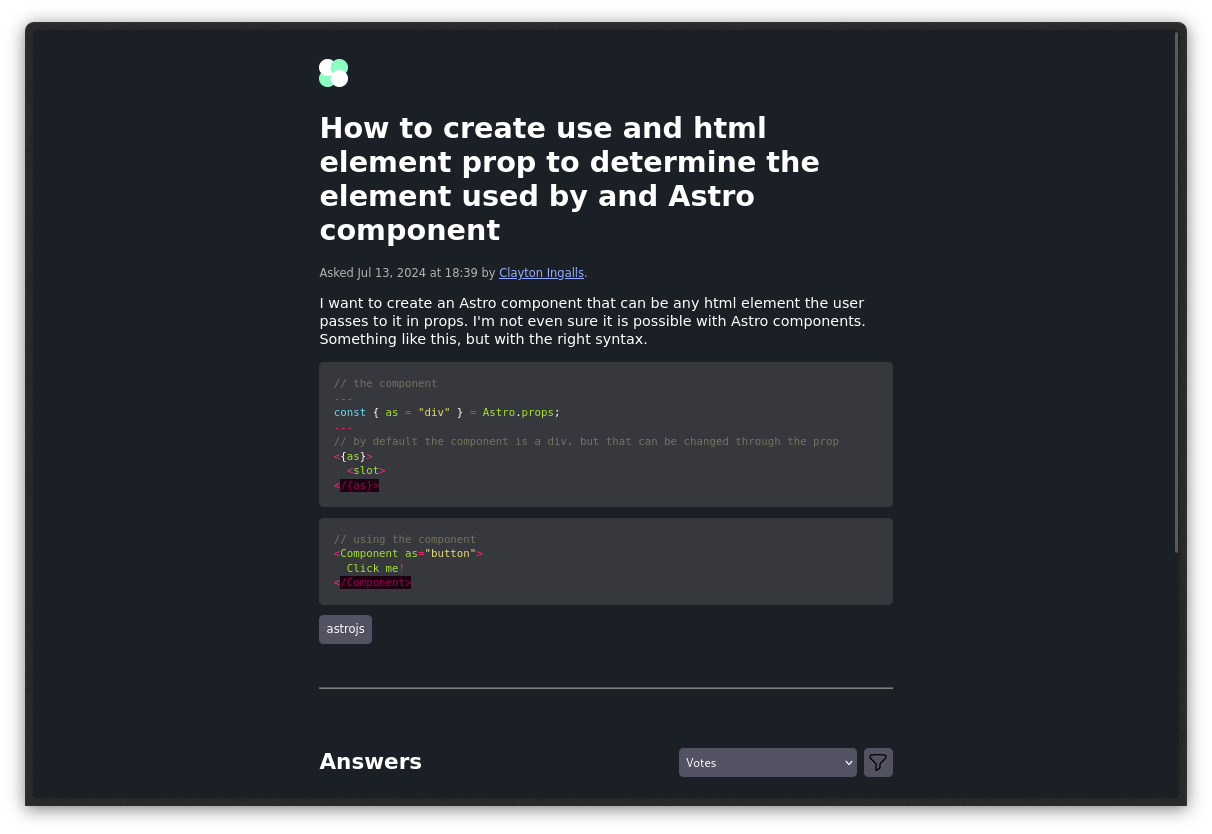Click the highlighted '</{as}>' closing tag
The width and height of the screenshot is (1212, 834).
[x=359, y=485]
